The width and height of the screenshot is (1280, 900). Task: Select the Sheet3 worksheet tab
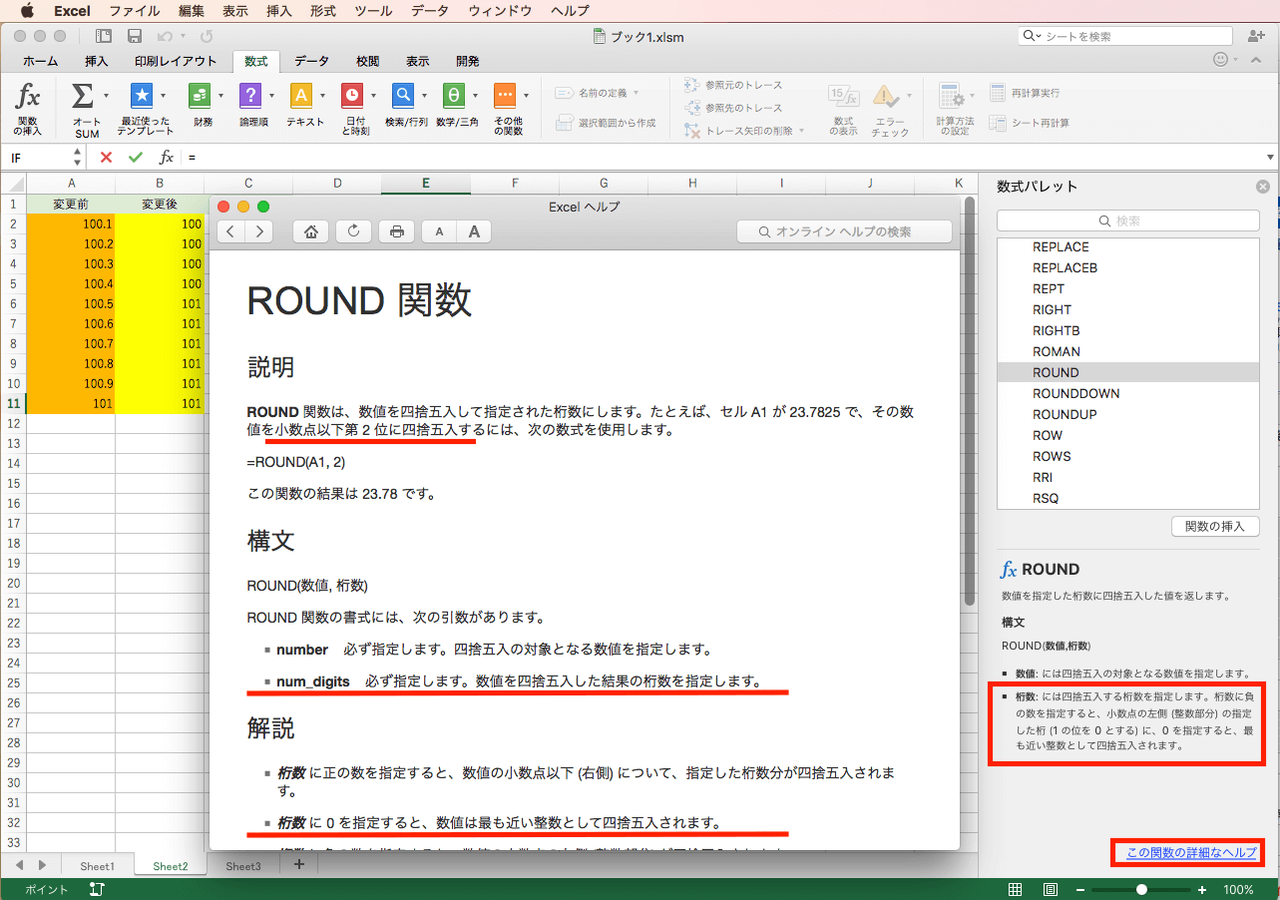(242, 866)
